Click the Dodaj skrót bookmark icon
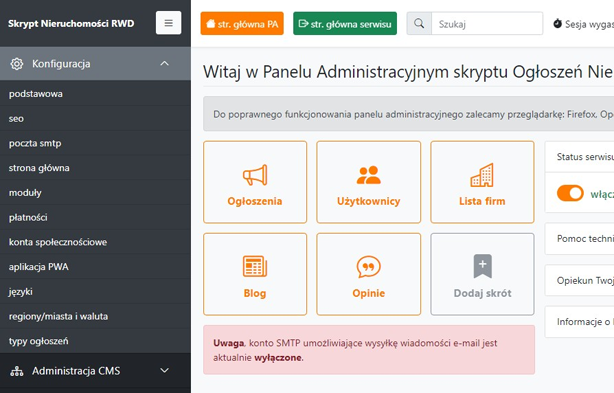This screenshot has width=614, height=393. [x=482, y=266]
